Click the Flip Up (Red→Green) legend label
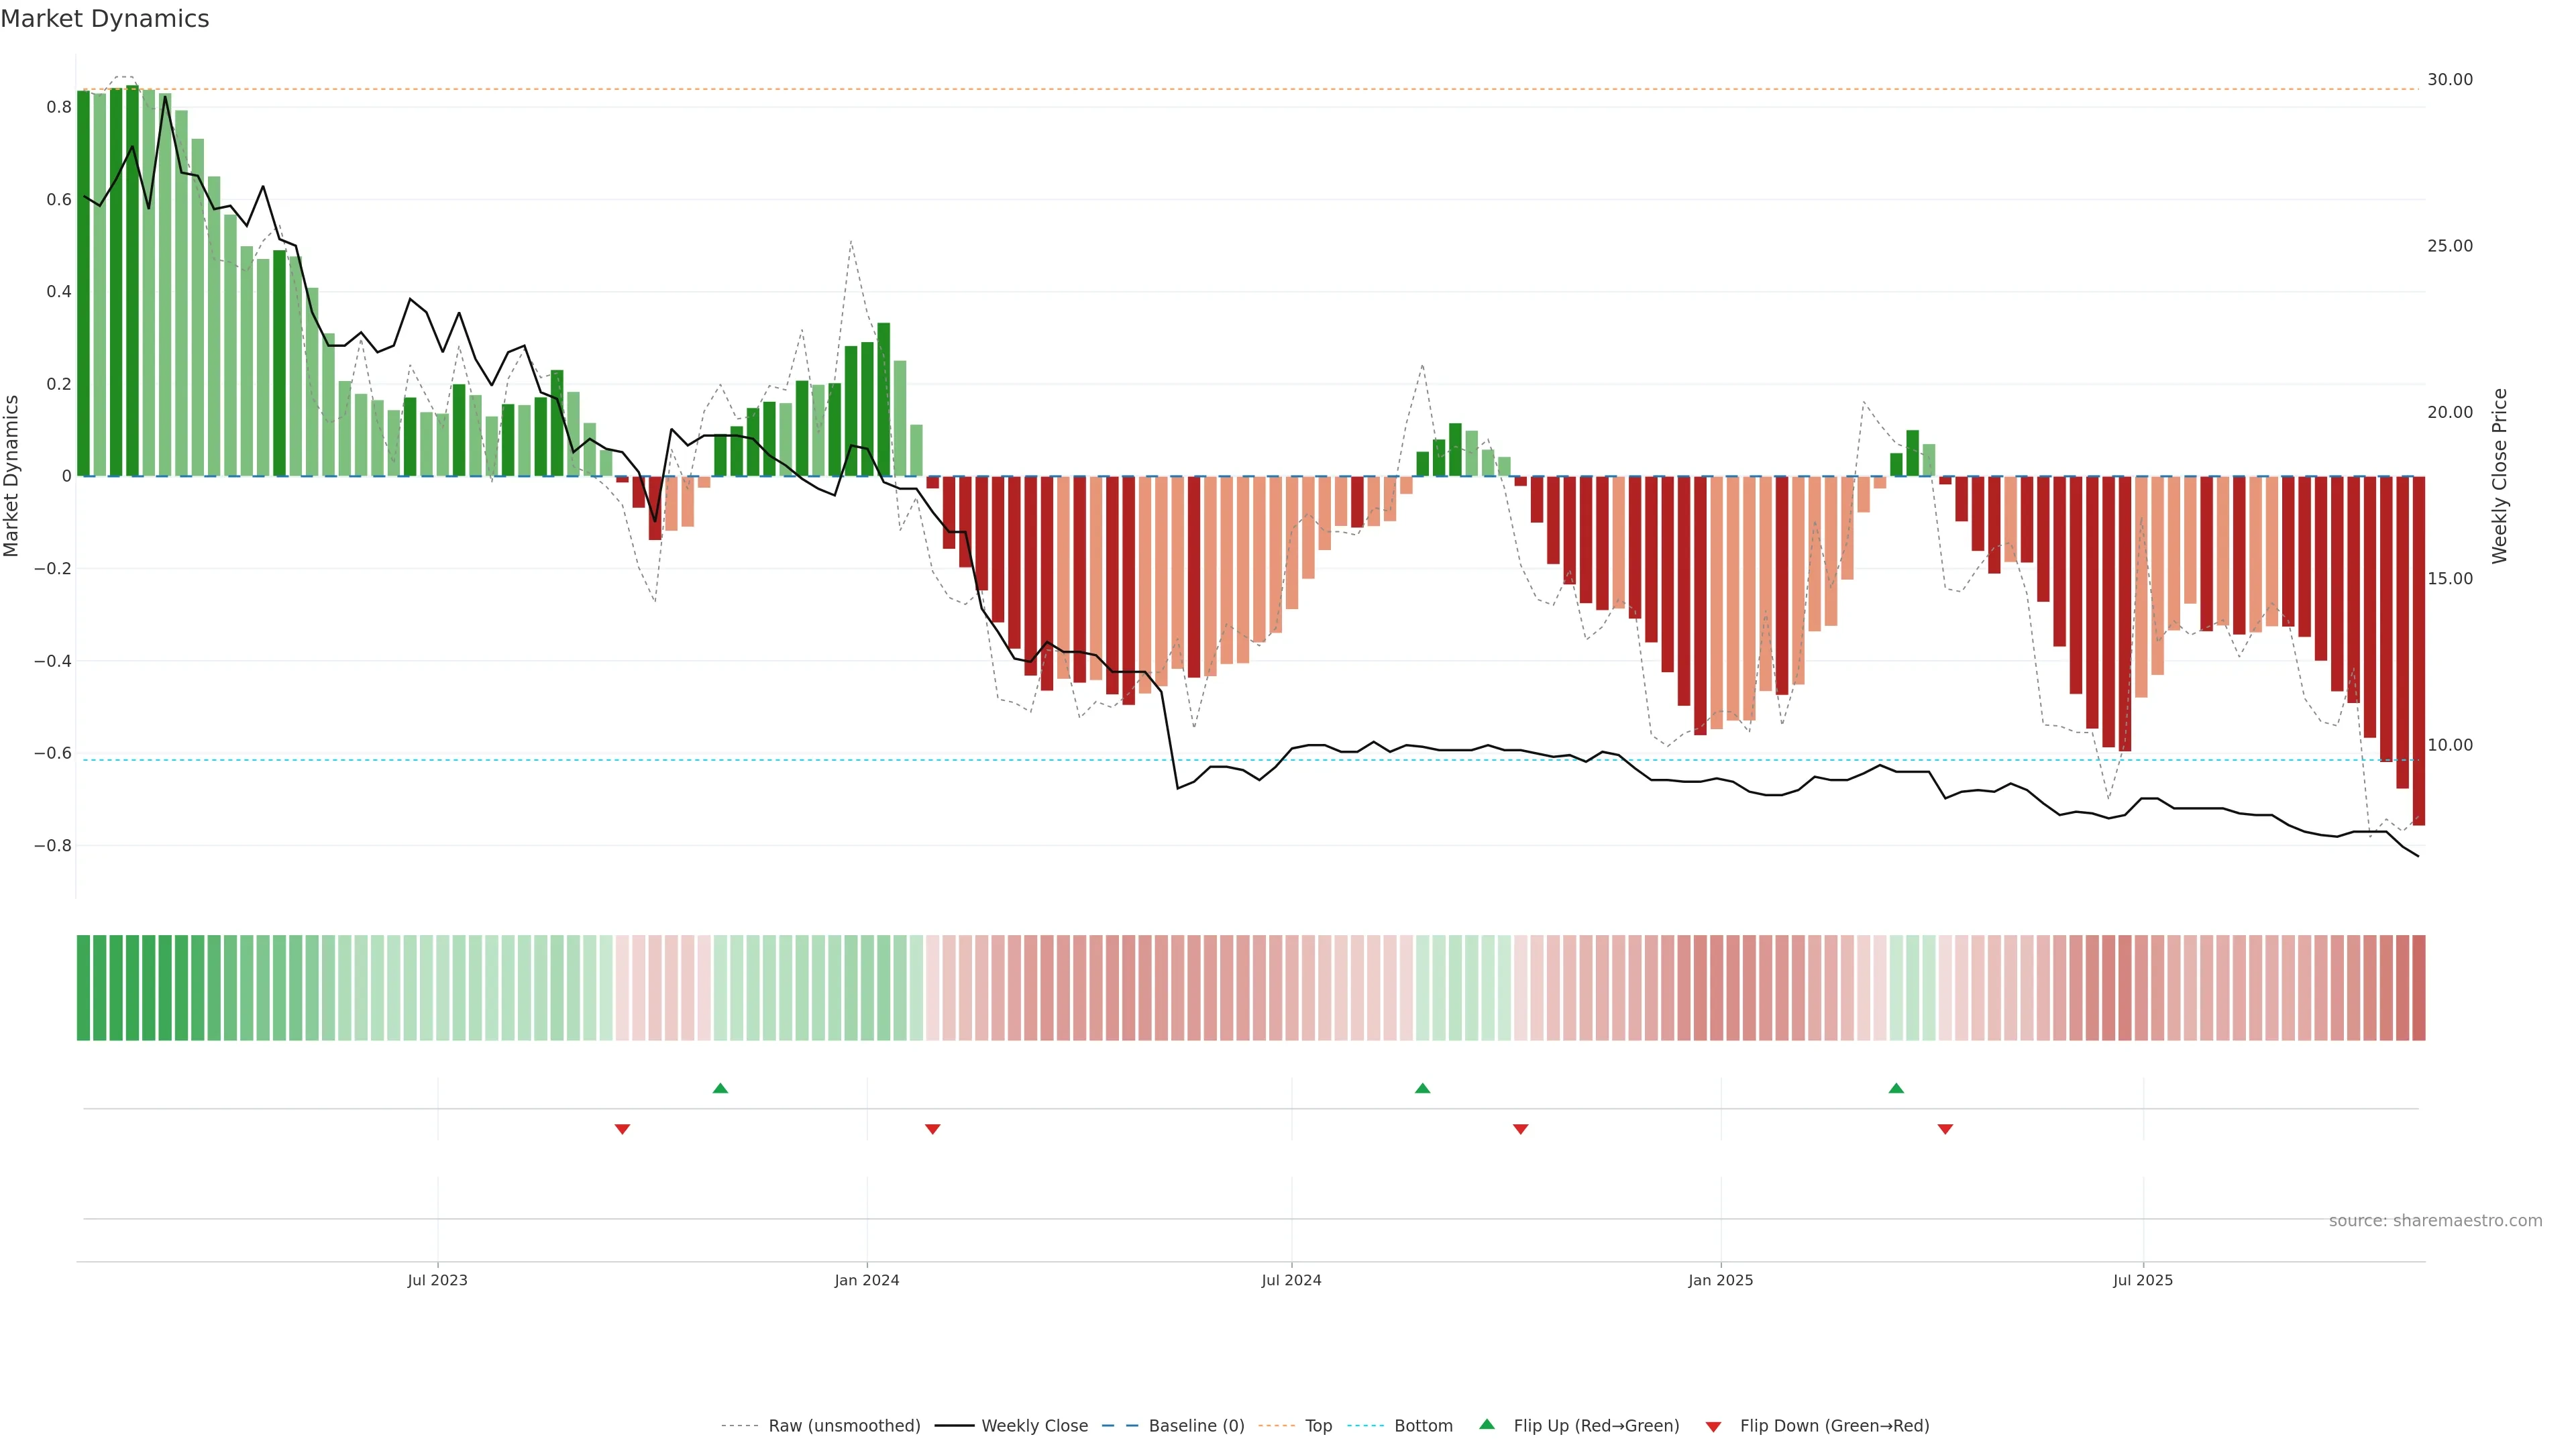The height and width of the screenshot is (1449, 2576). pyautogui.click(x=1596, y=1426)
